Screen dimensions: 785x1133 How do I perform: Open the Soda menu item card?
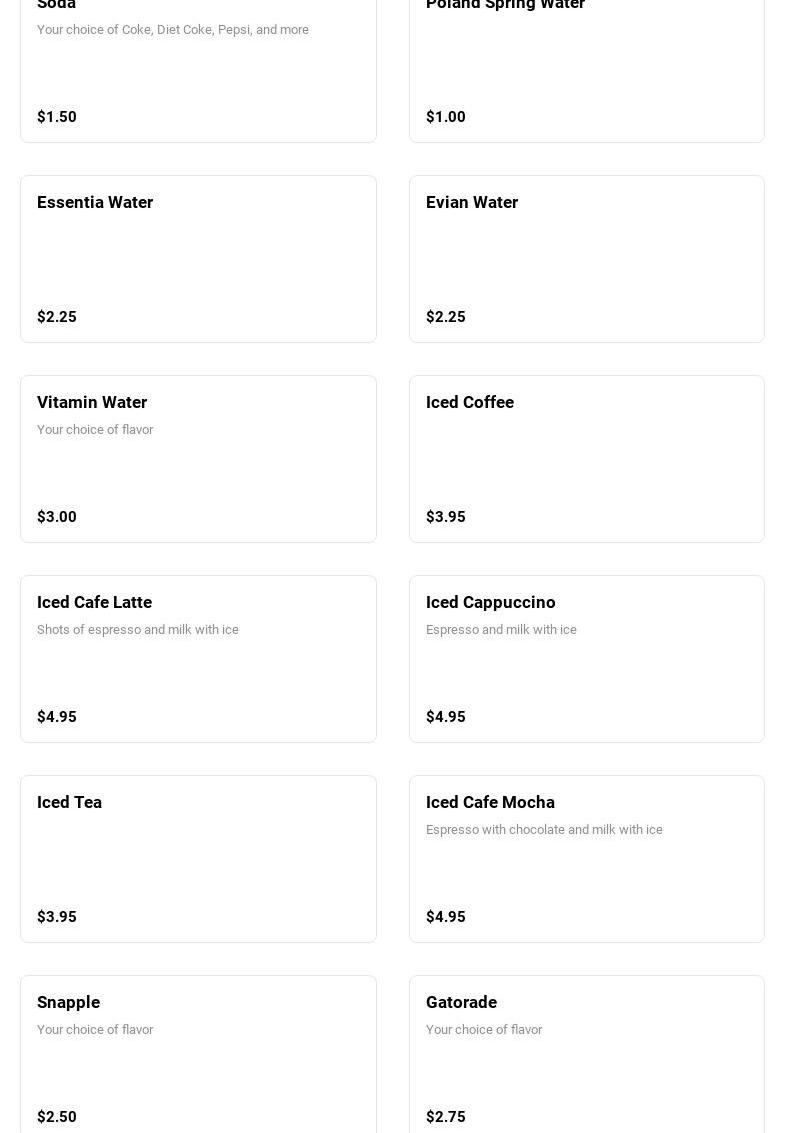198,71
